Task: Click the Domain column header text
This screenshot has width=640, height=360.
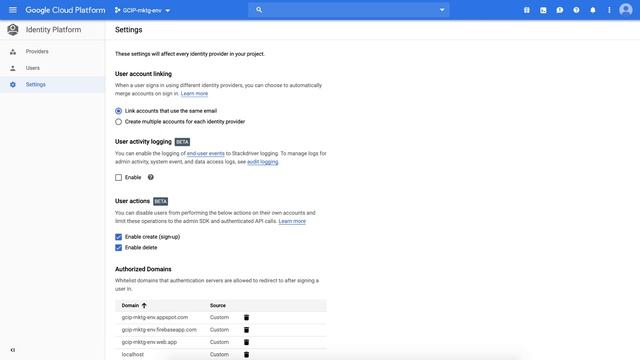Action: tap(130, 305)
